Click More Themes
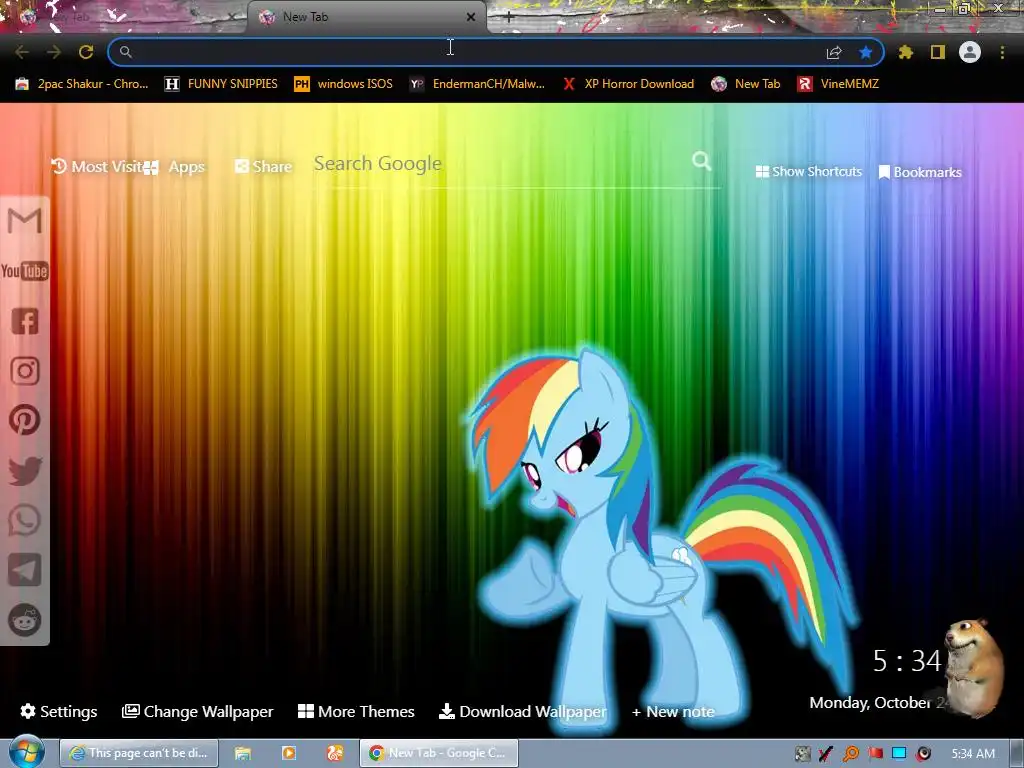This screenshot has width=1024, height=768. pos(356,711)
